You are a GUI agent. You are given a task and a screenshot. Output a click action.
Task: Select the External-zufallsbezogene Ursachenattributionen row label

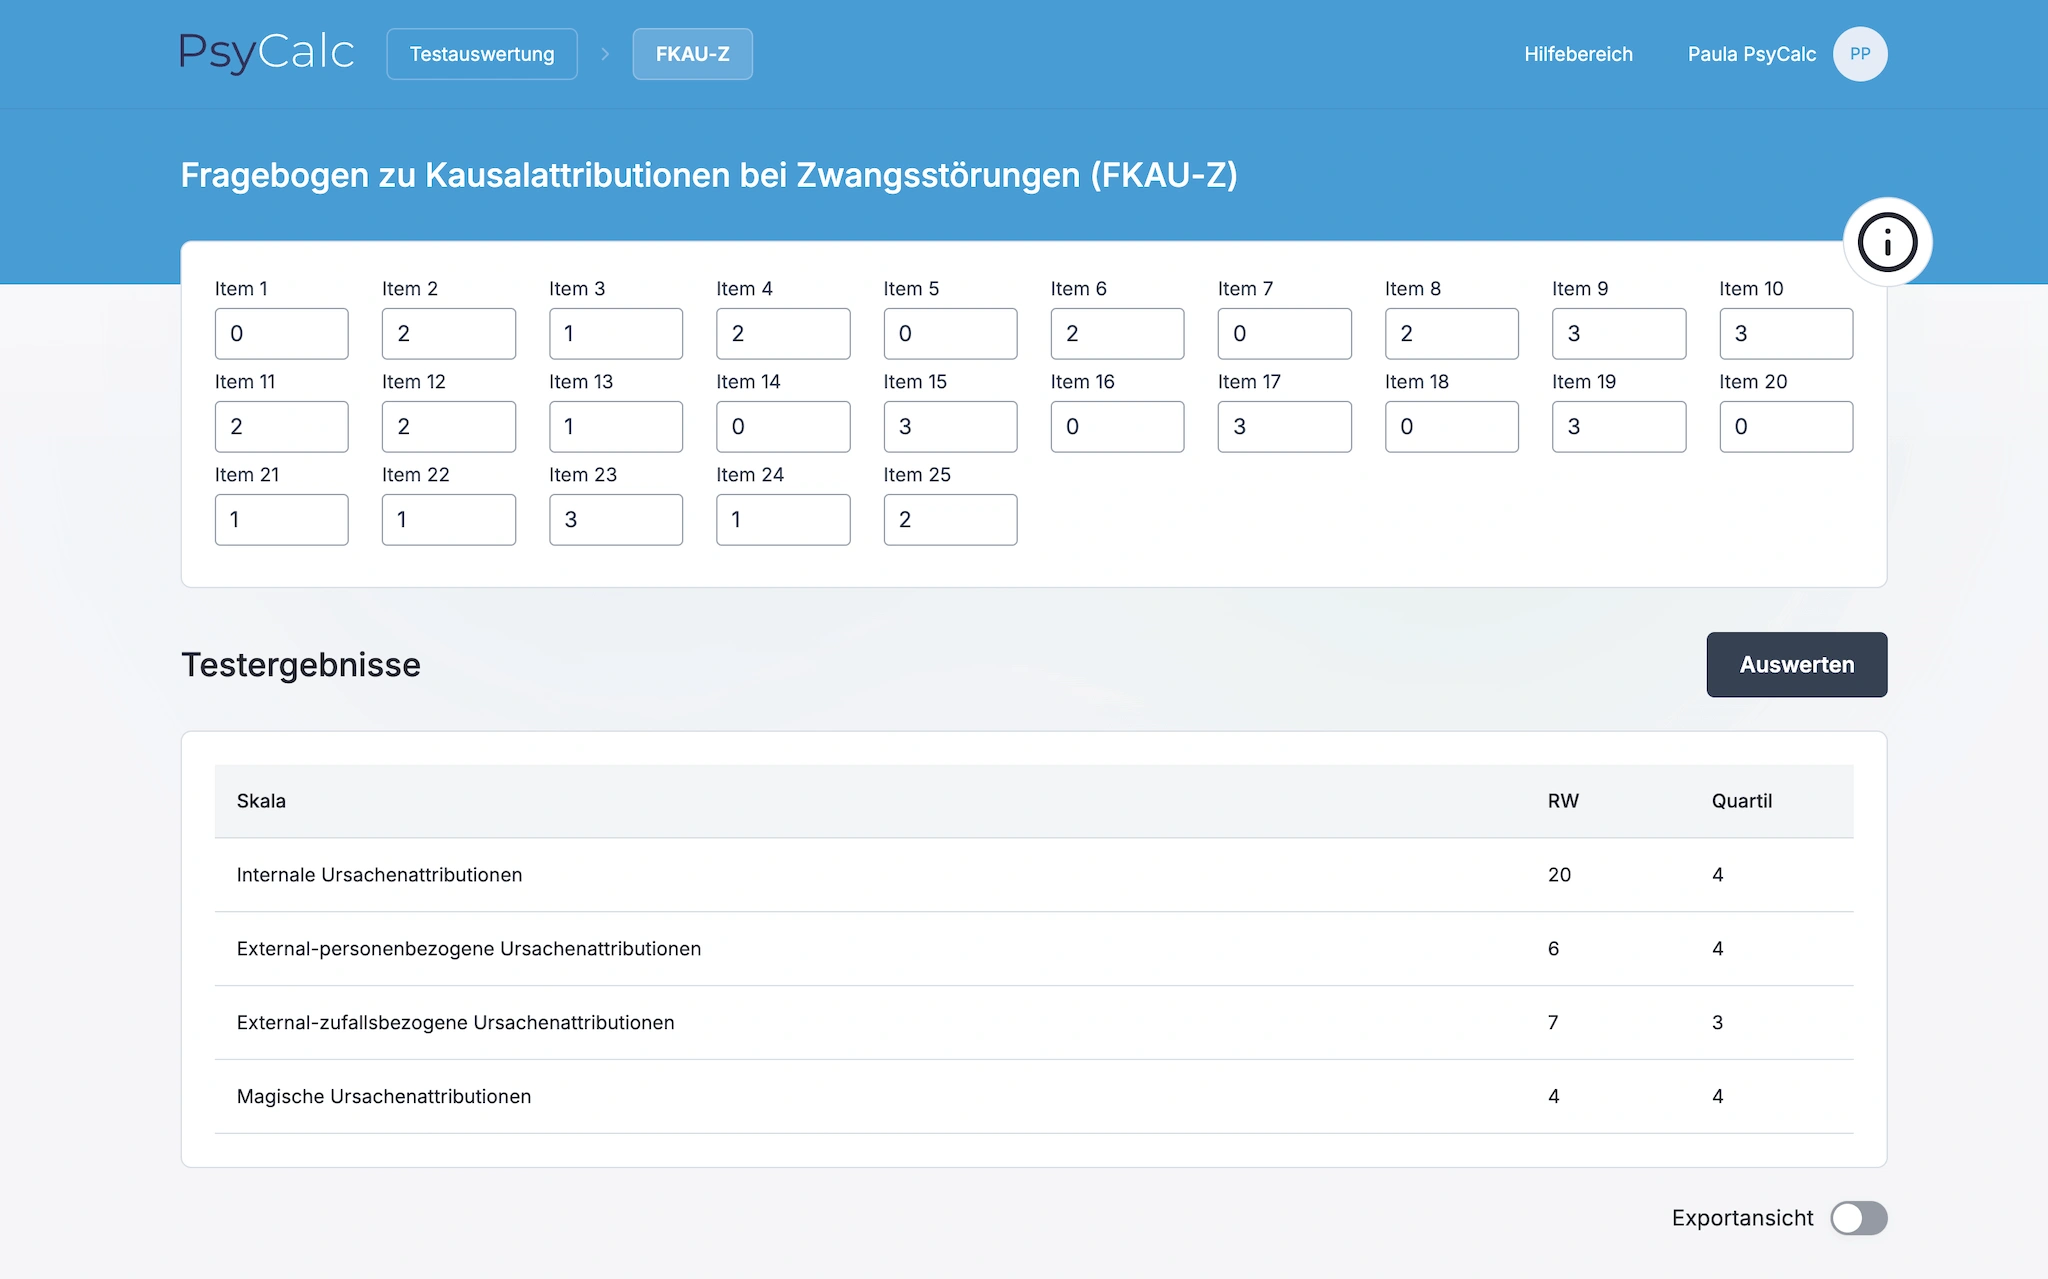click(x=456, y=1023)
